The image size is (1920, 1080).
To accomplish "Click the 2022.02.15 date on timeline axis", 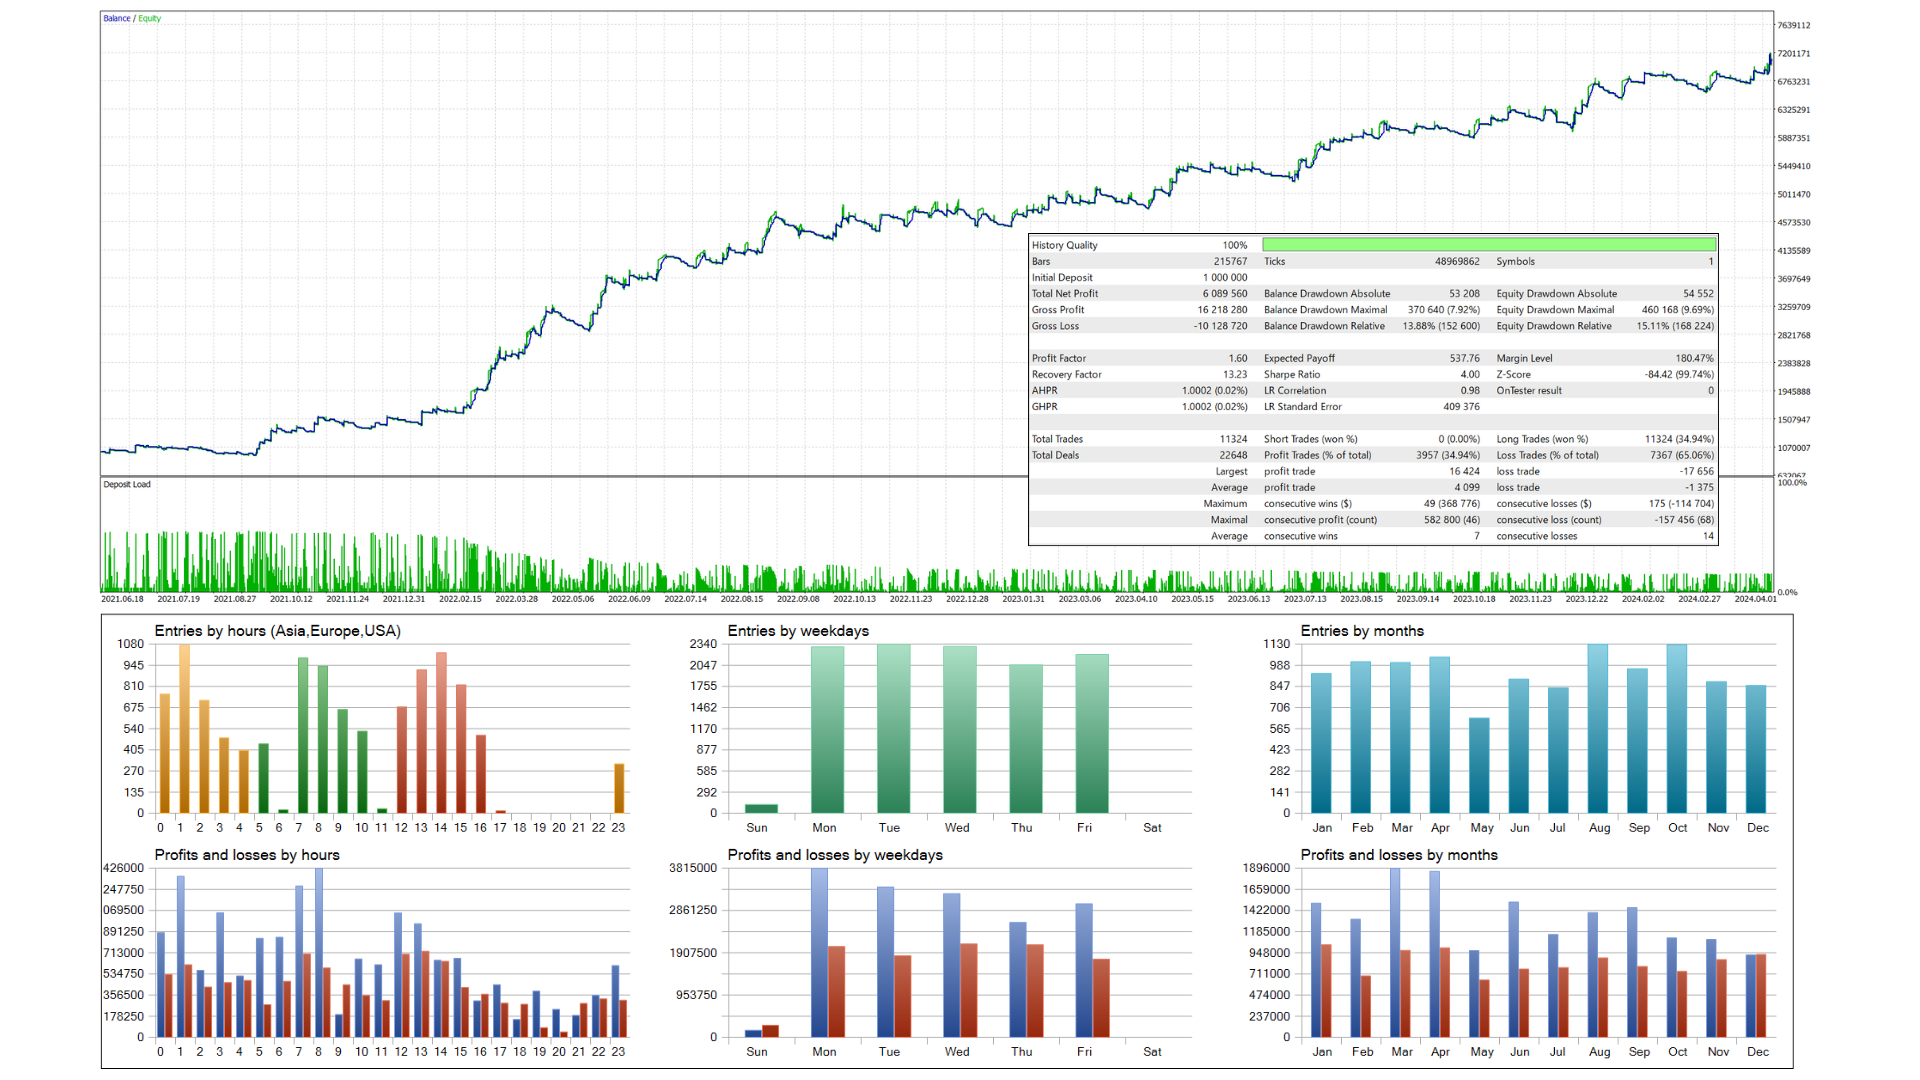I will pos(460,599).
